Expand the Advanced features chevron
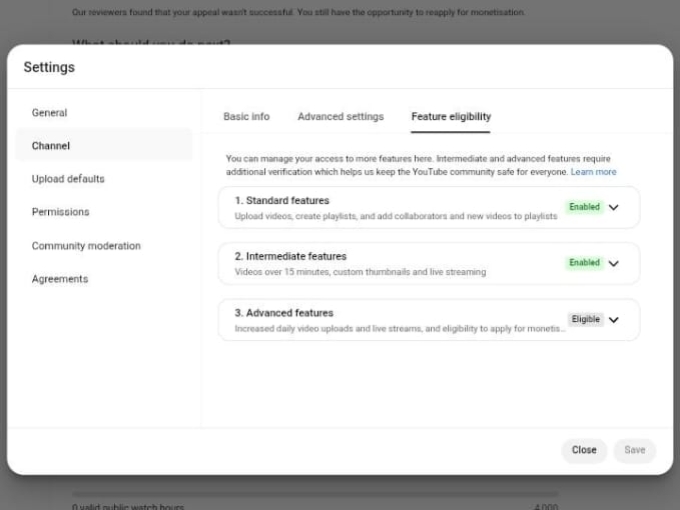 click(614, 320)
